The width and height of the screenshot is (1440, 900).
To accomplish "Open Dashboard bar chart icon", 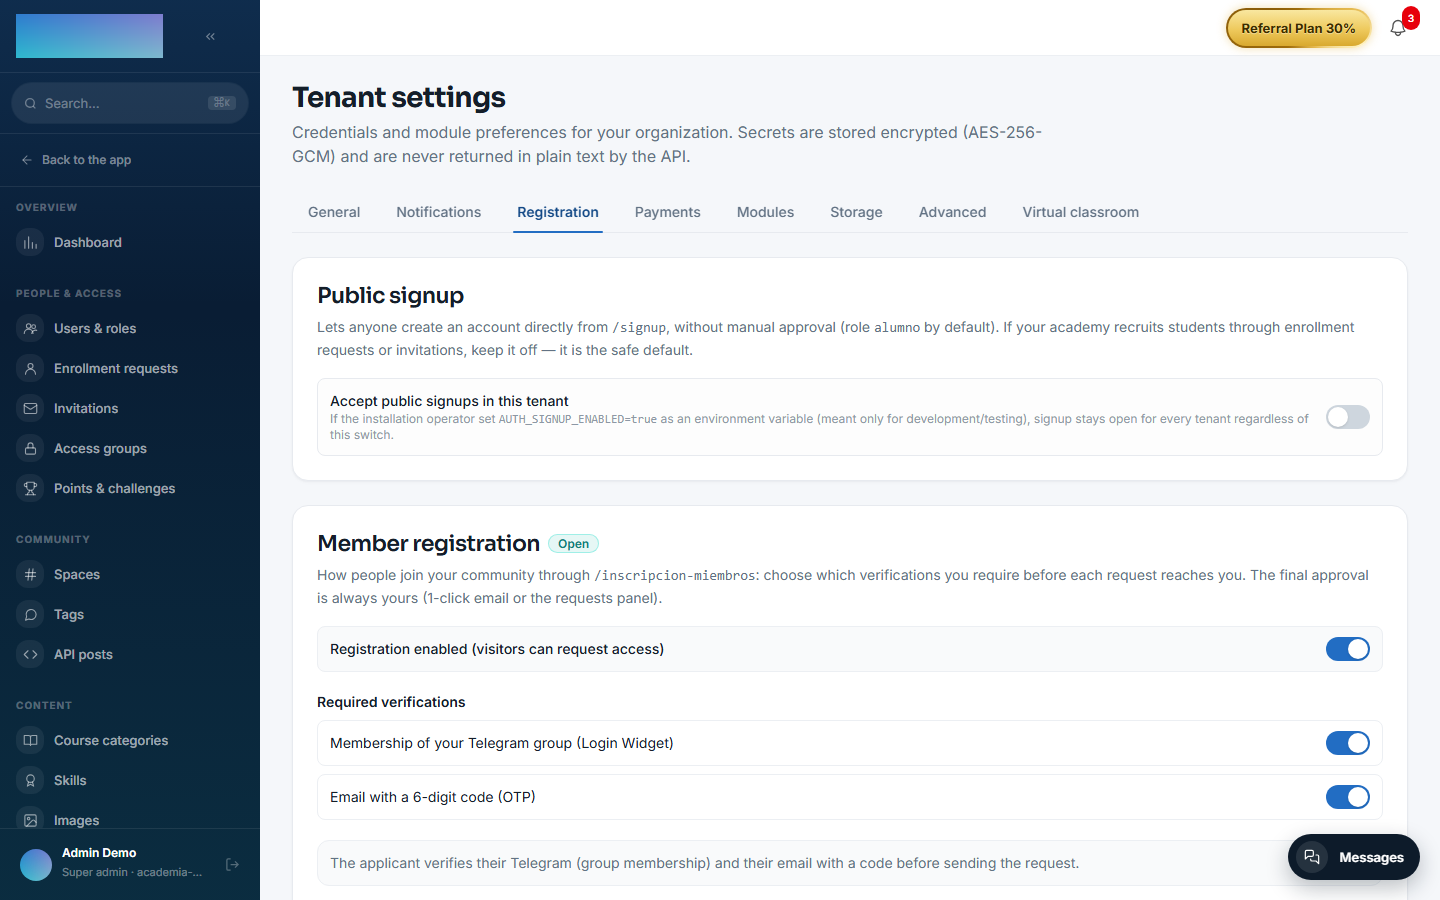I will (x=31, y=243).
